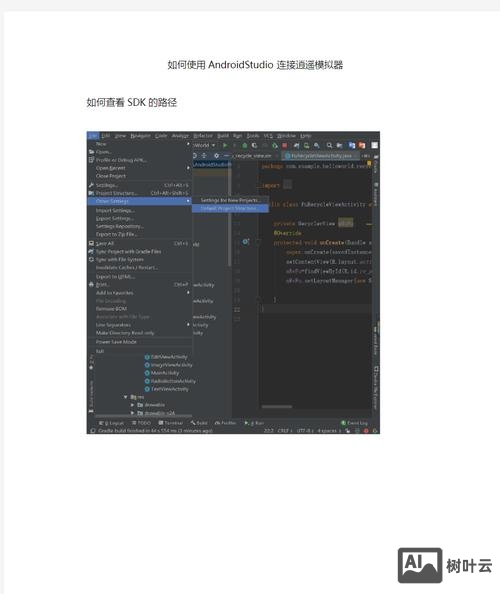Click the Debug app bug icon

245,145
